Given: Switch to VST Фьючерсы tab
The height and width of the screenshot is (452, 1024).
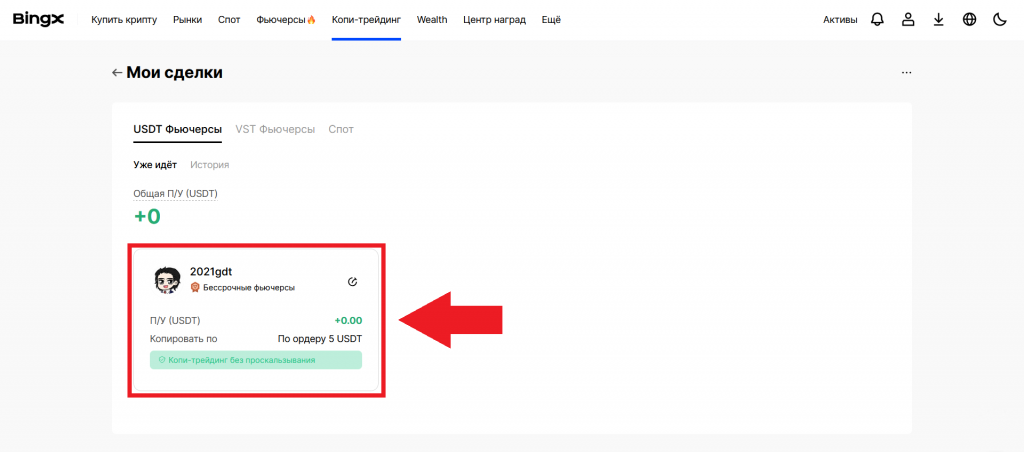Looking at the screenshot, I should click(x=275, y=129).
